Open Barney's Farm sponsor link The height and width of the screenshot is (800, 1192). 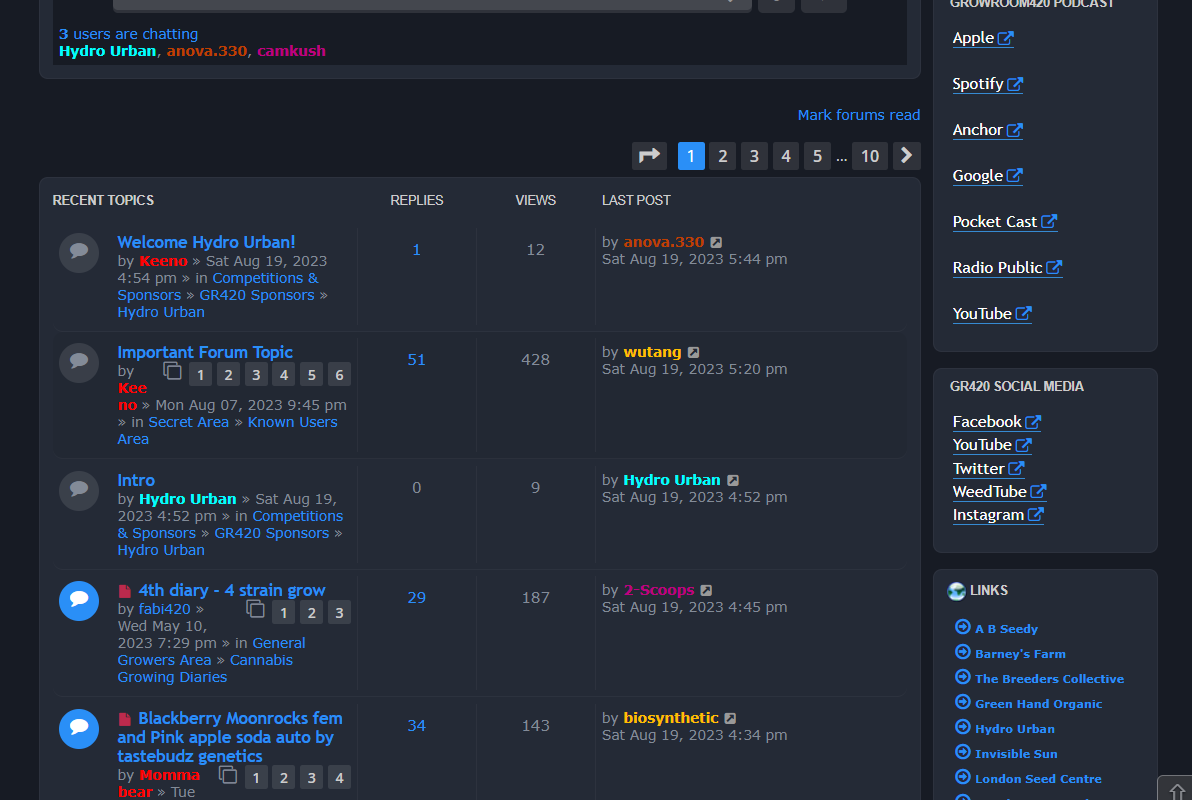click(x=1020, y=654)
